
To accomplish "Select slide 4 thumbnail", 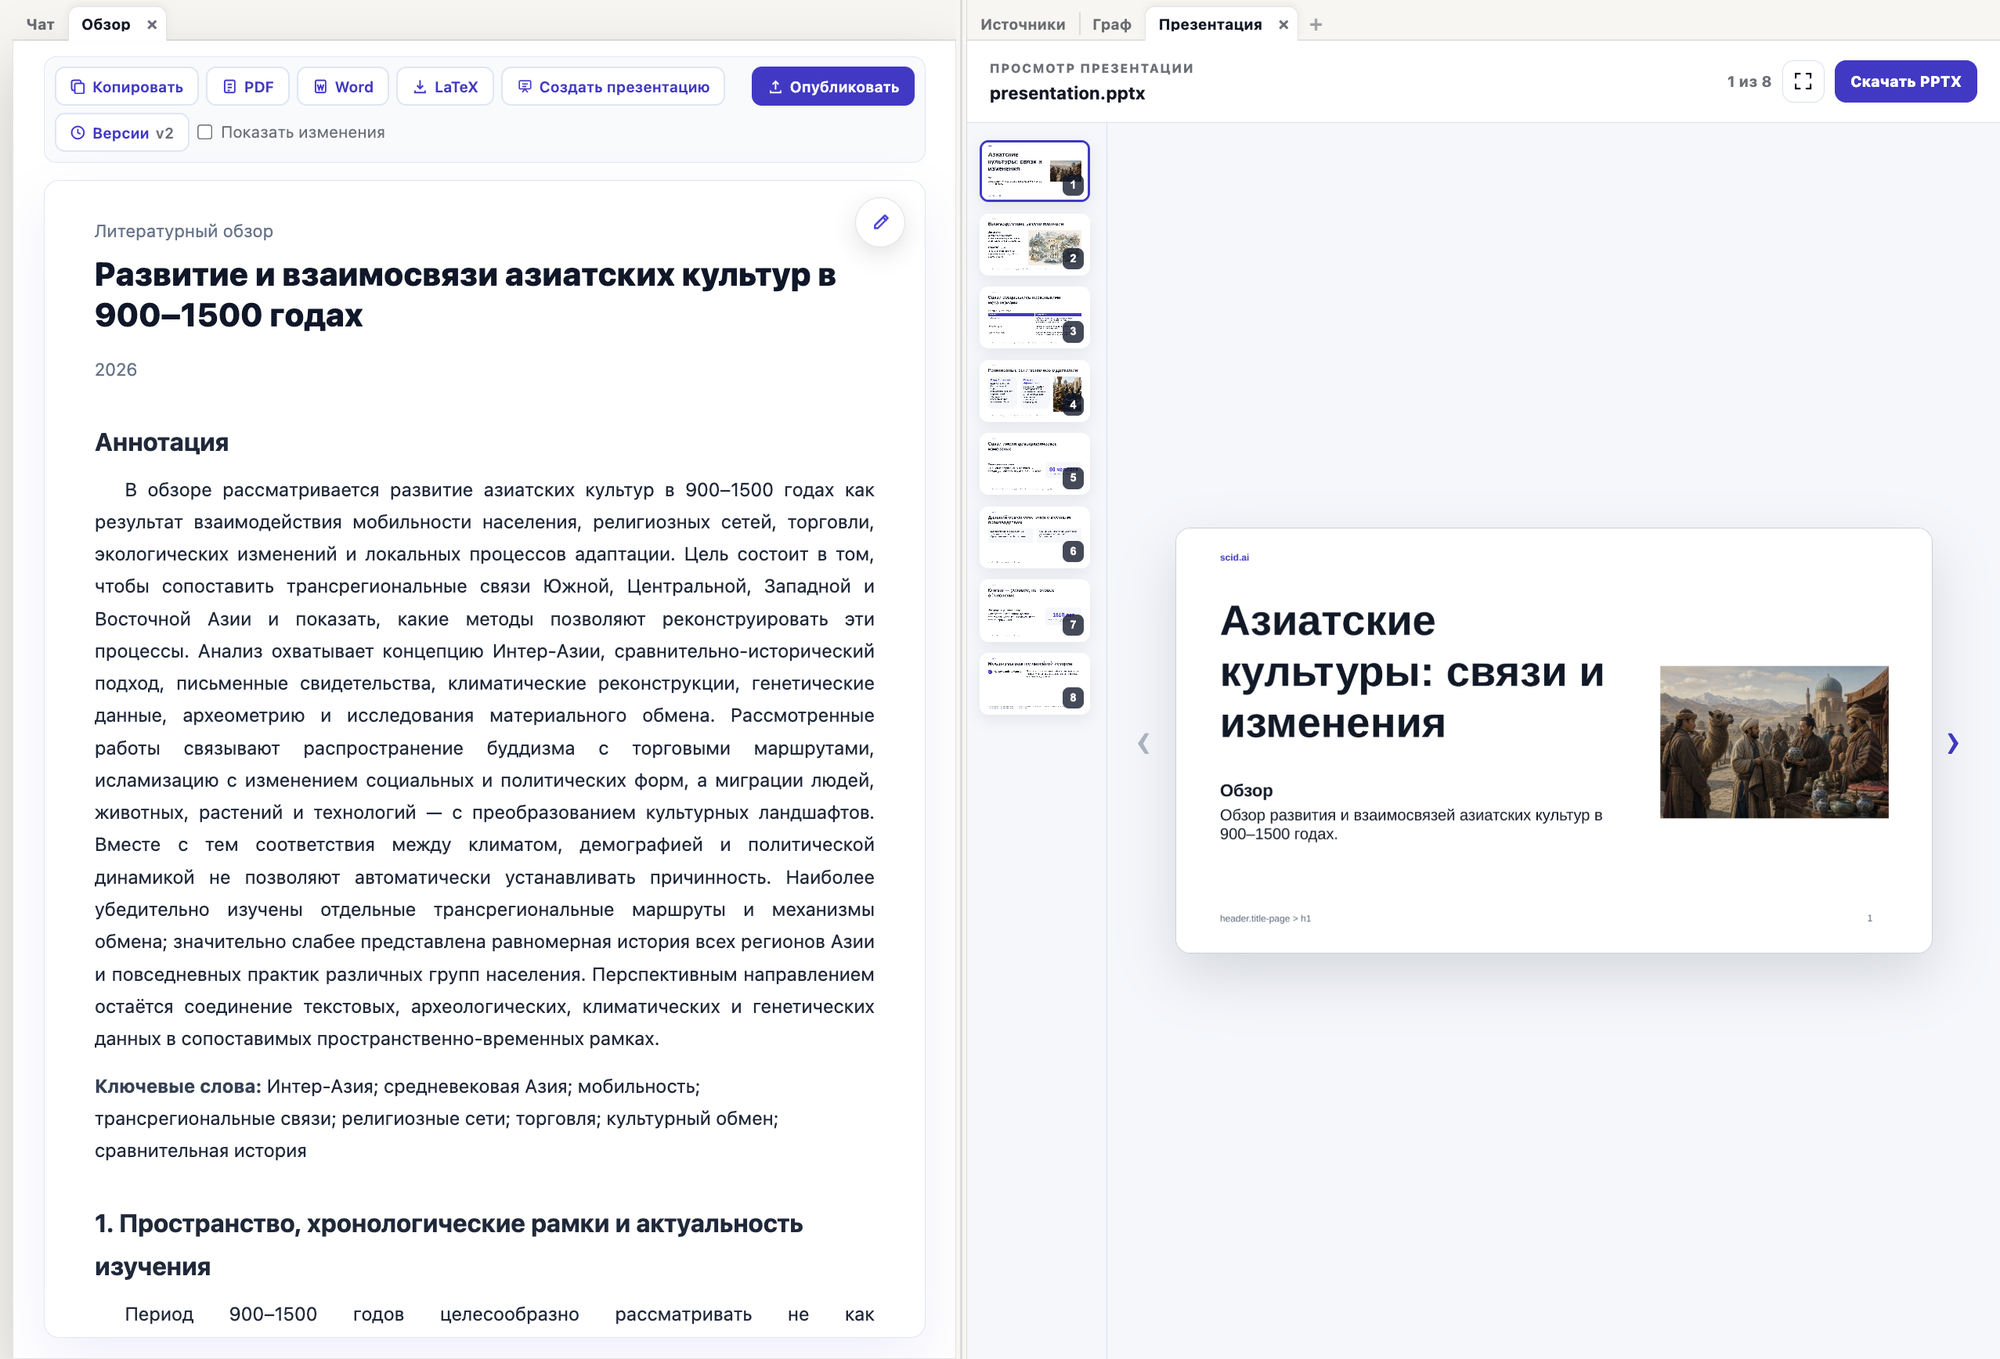I will (1034, 391).
